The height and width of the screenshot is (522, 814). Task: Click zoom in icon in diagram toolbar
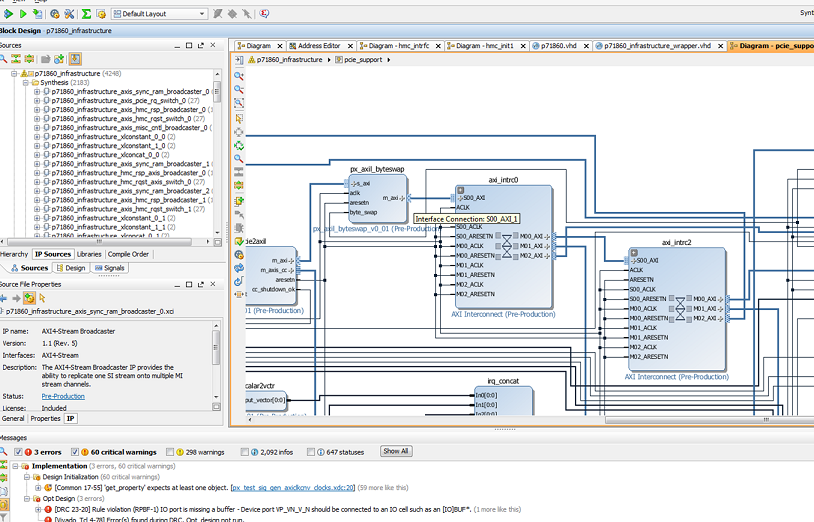239,75
